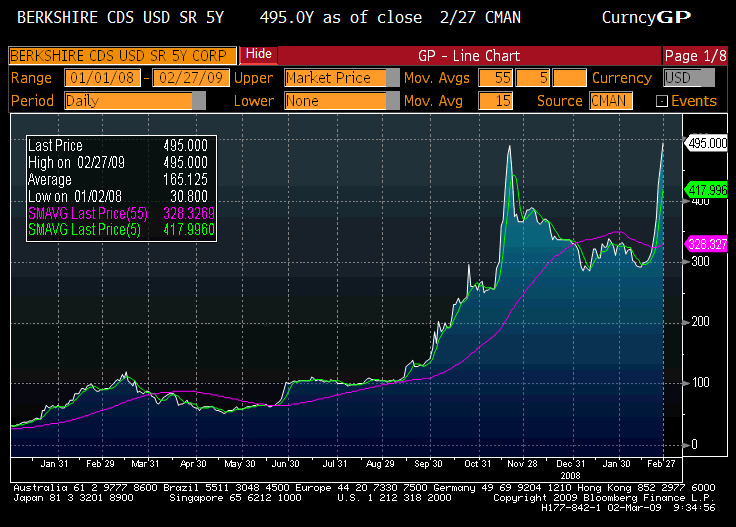
Task: Click the Page 1/8 indicator
Action: [x=695, y=56]
